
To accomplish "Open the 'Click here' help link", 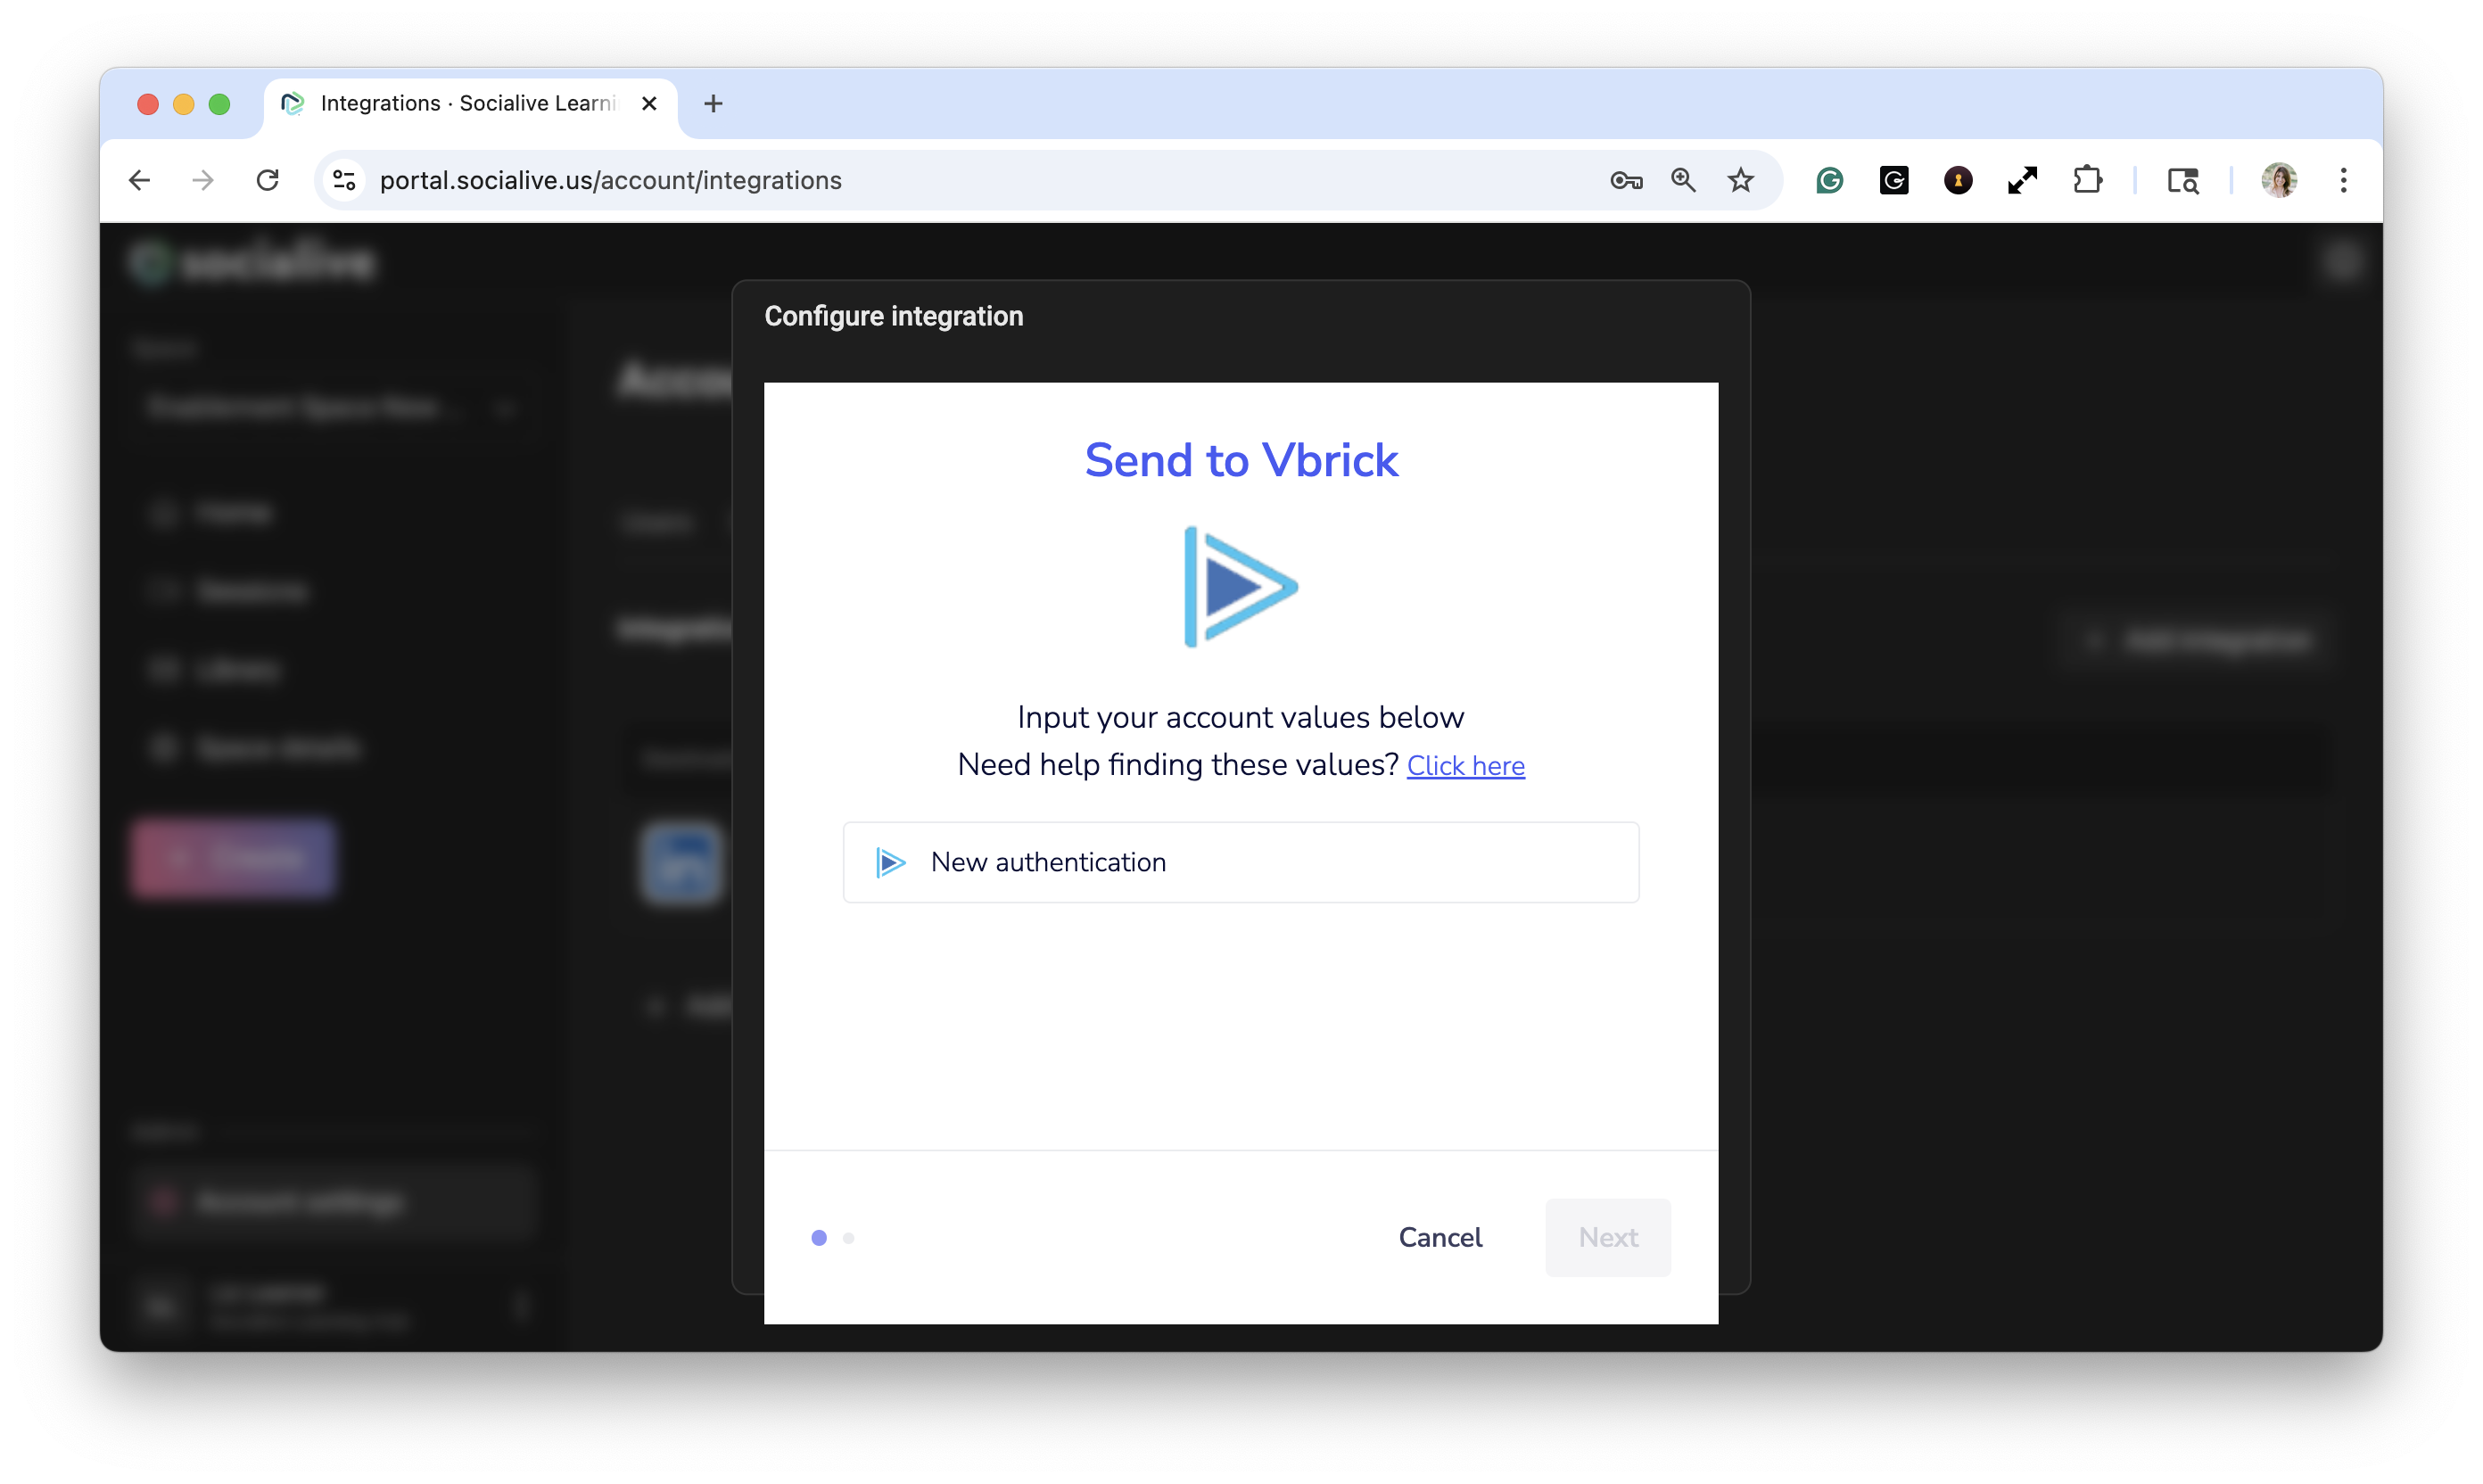I will click(x=1465, y=766).
